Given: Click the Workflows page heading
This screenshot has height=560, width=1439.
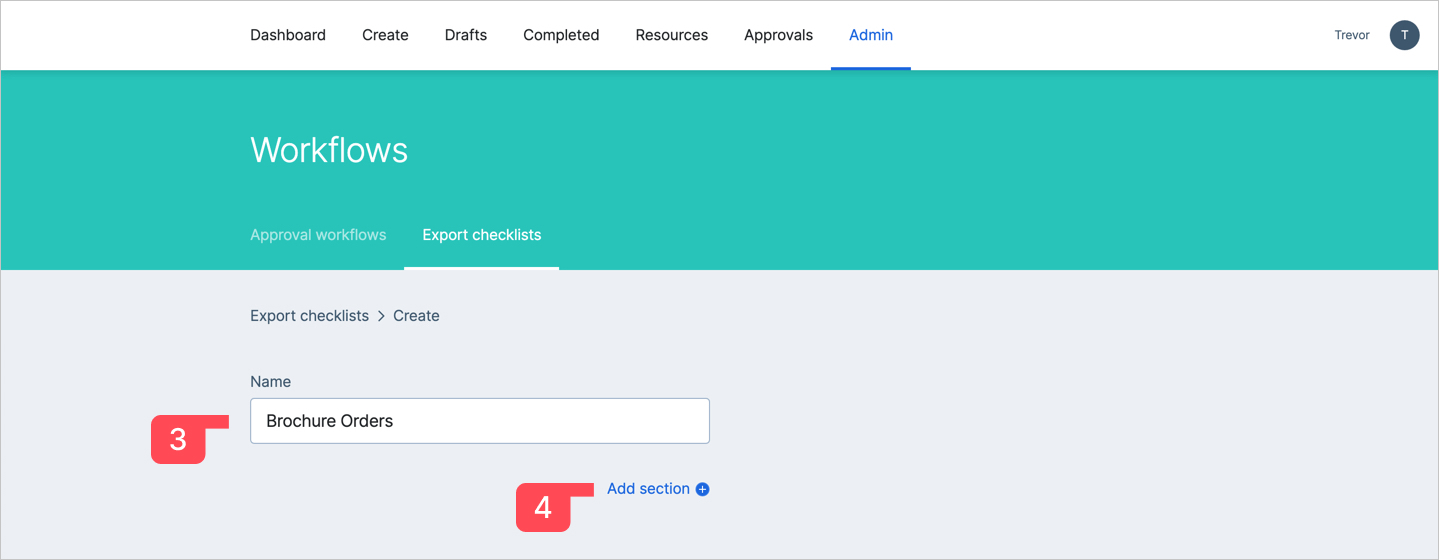Looking at the screenshot, I should 329,150.
